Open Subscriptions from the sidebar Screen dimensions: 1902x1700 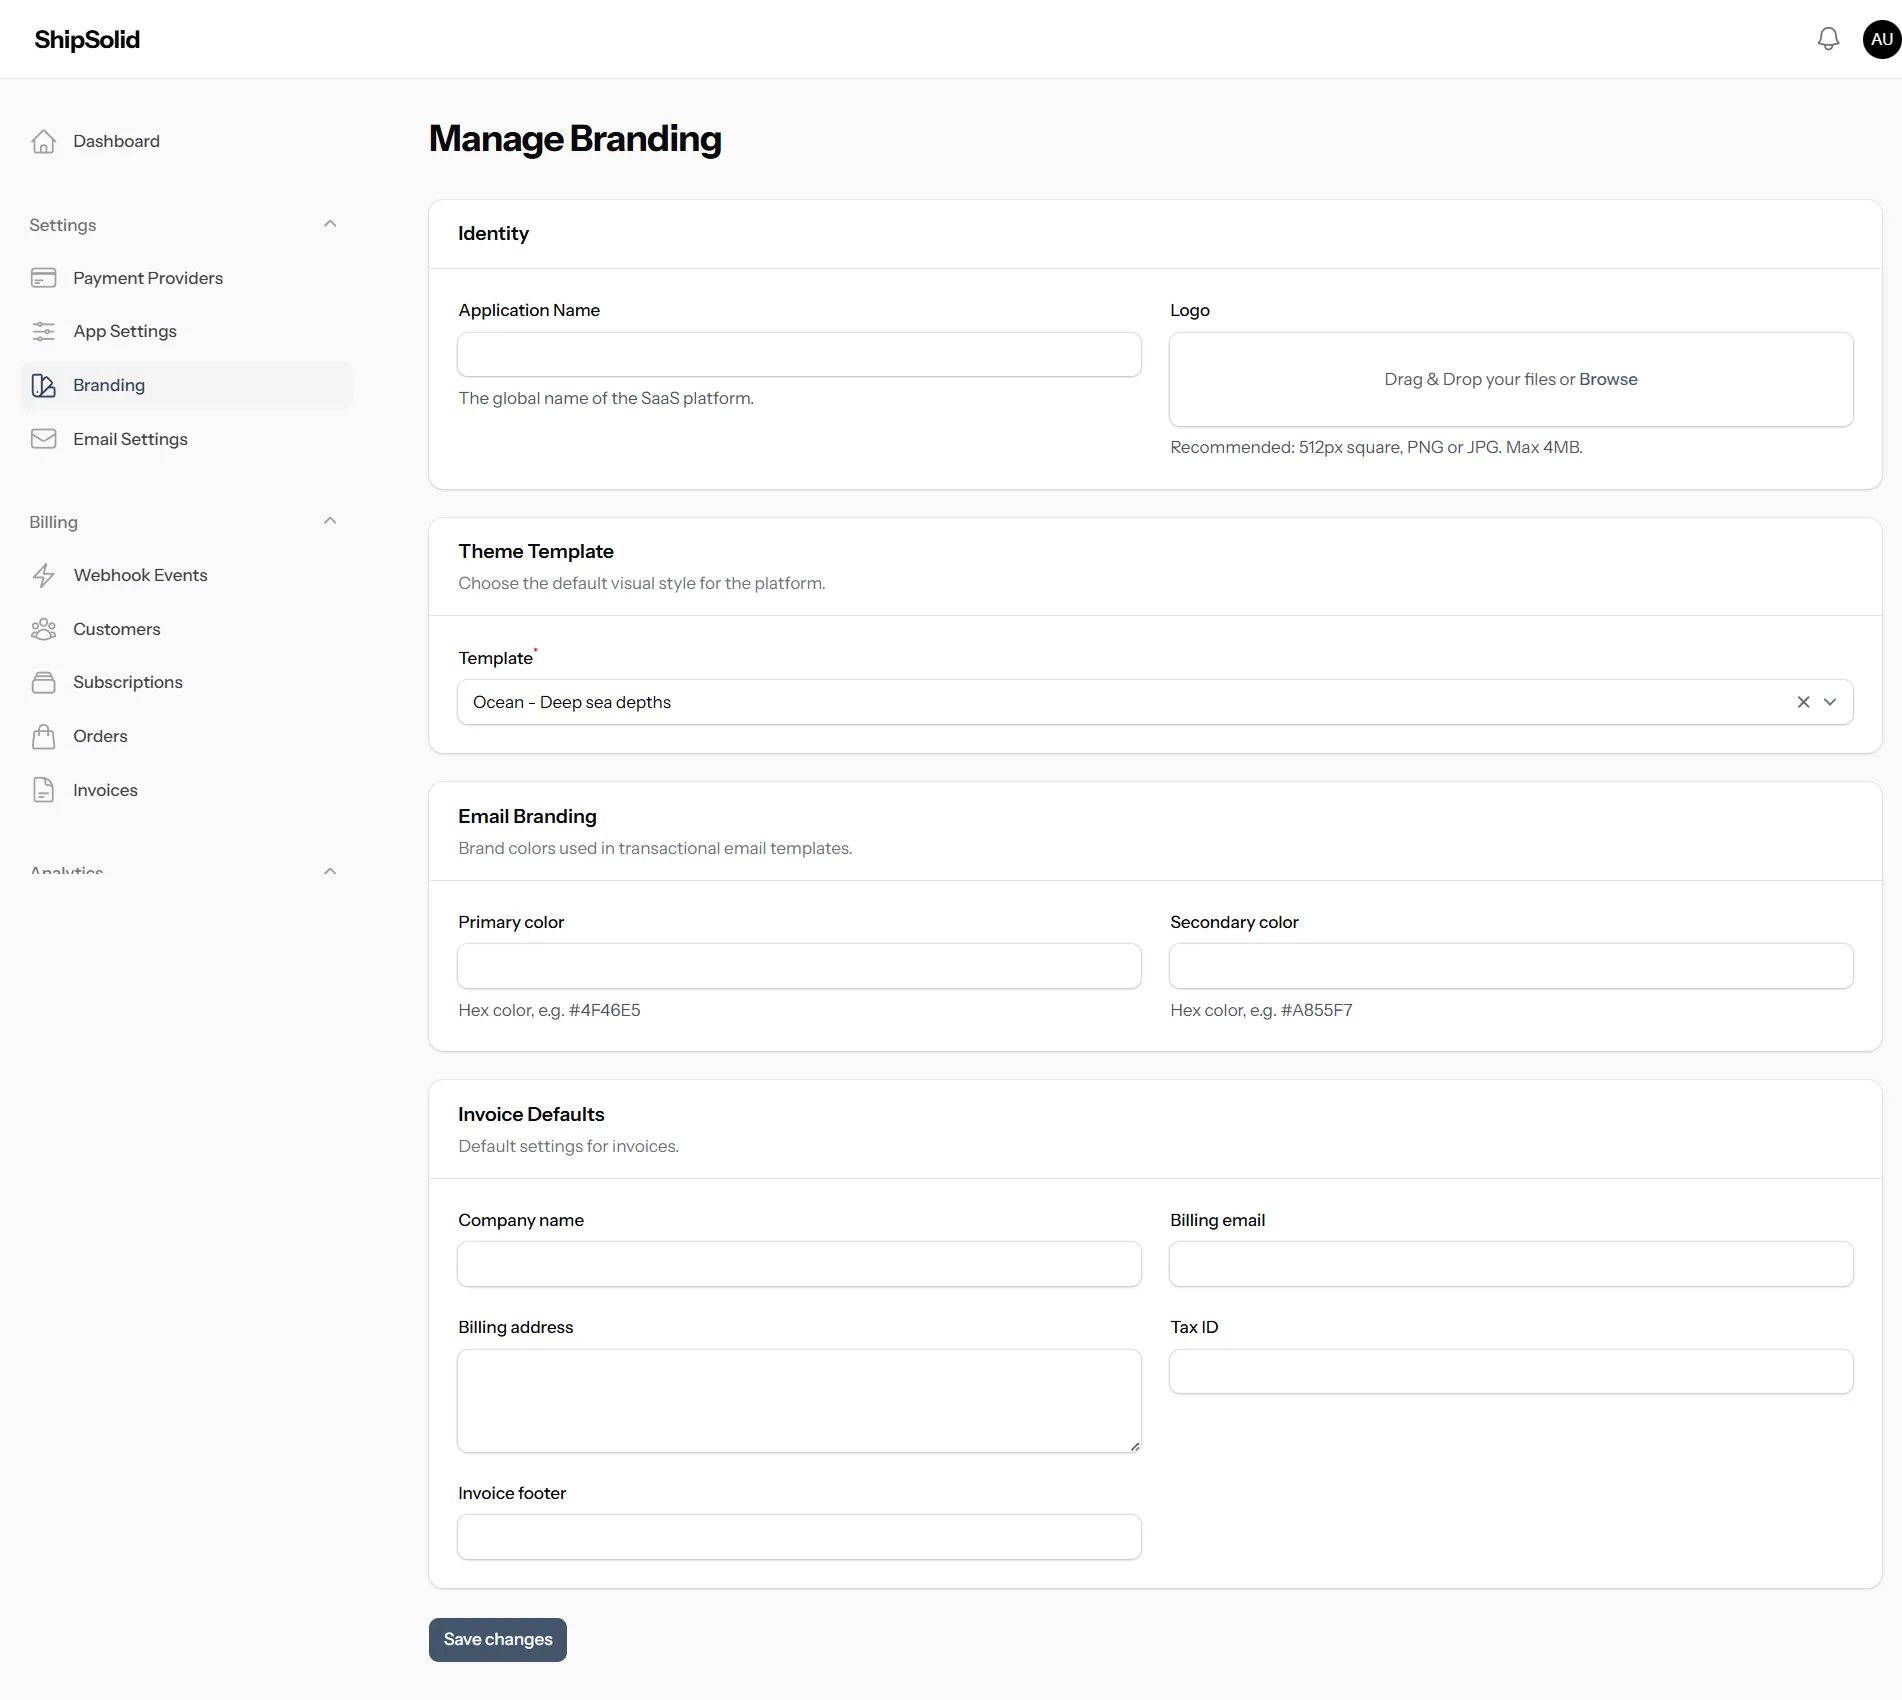(x=127, y=682)
